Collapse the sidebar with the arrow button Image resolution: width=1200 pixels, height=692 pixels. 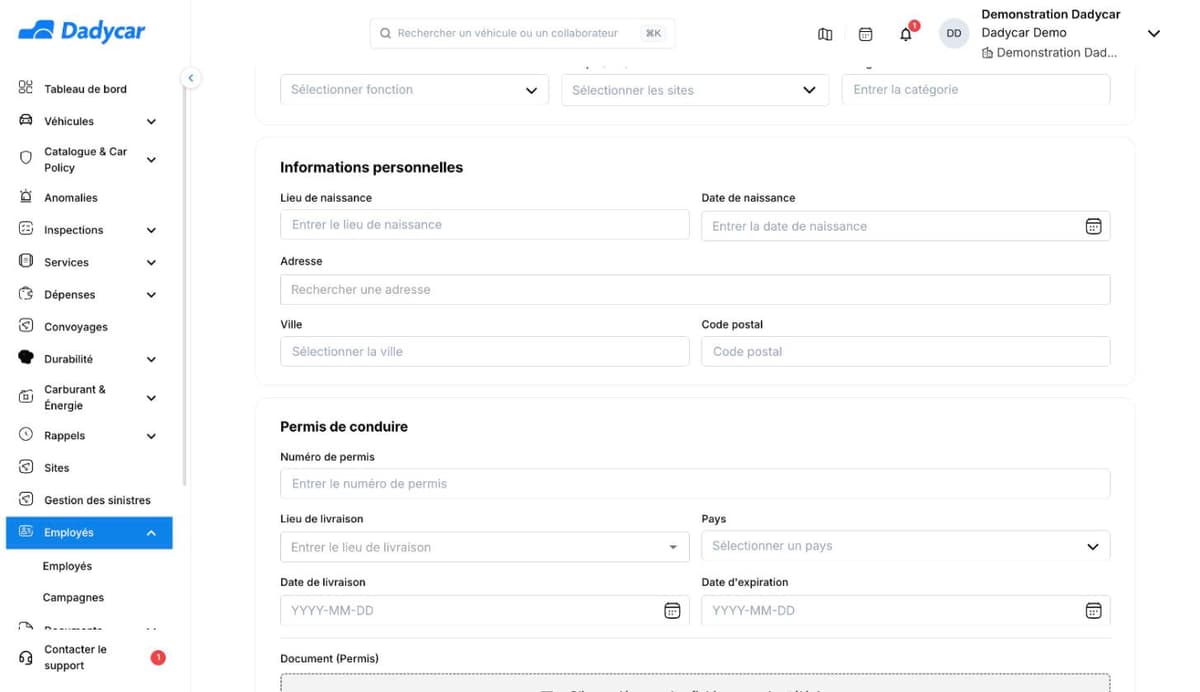[x=190, y=78]
